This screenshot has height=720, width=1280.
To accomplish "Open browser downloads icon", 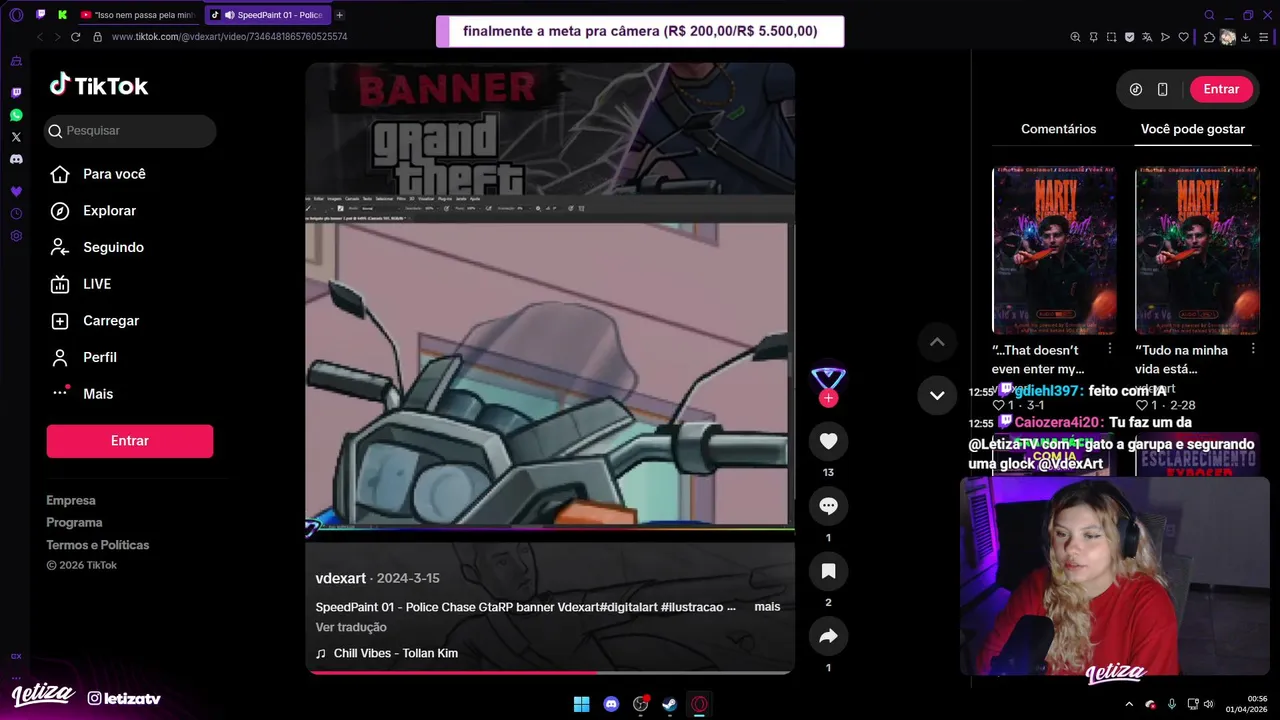I will click(1247, 37).
